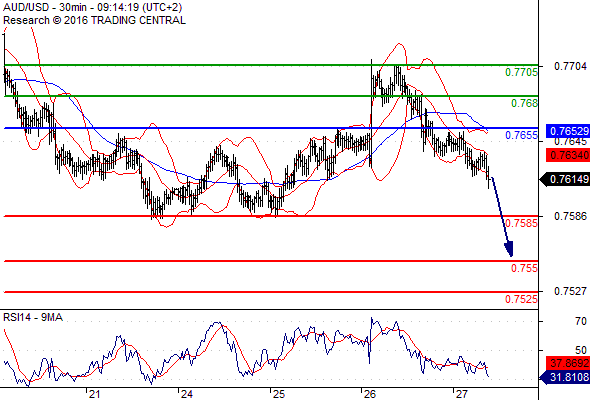
Task: Click the dark blue downward forecast arrow
Action: 502,217
